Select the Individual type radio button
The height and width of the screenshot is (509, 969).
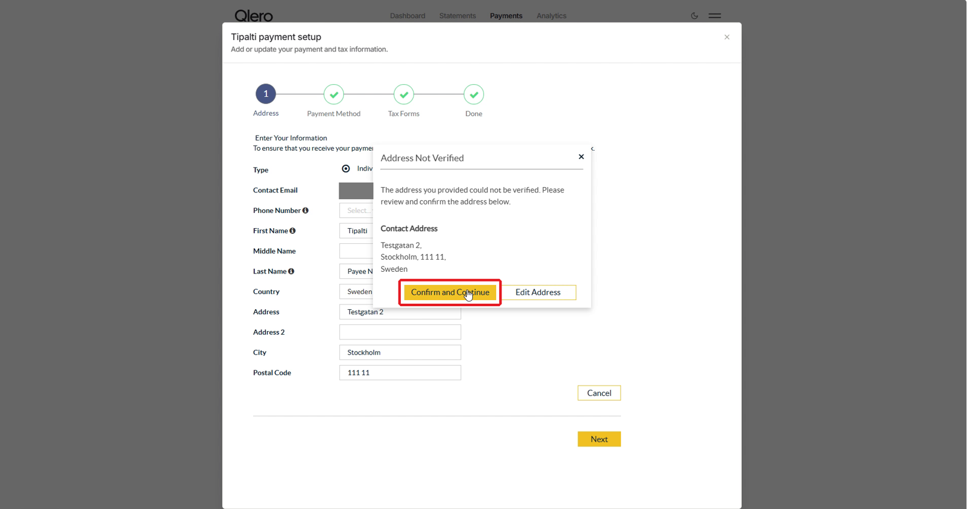coord(346,169)
